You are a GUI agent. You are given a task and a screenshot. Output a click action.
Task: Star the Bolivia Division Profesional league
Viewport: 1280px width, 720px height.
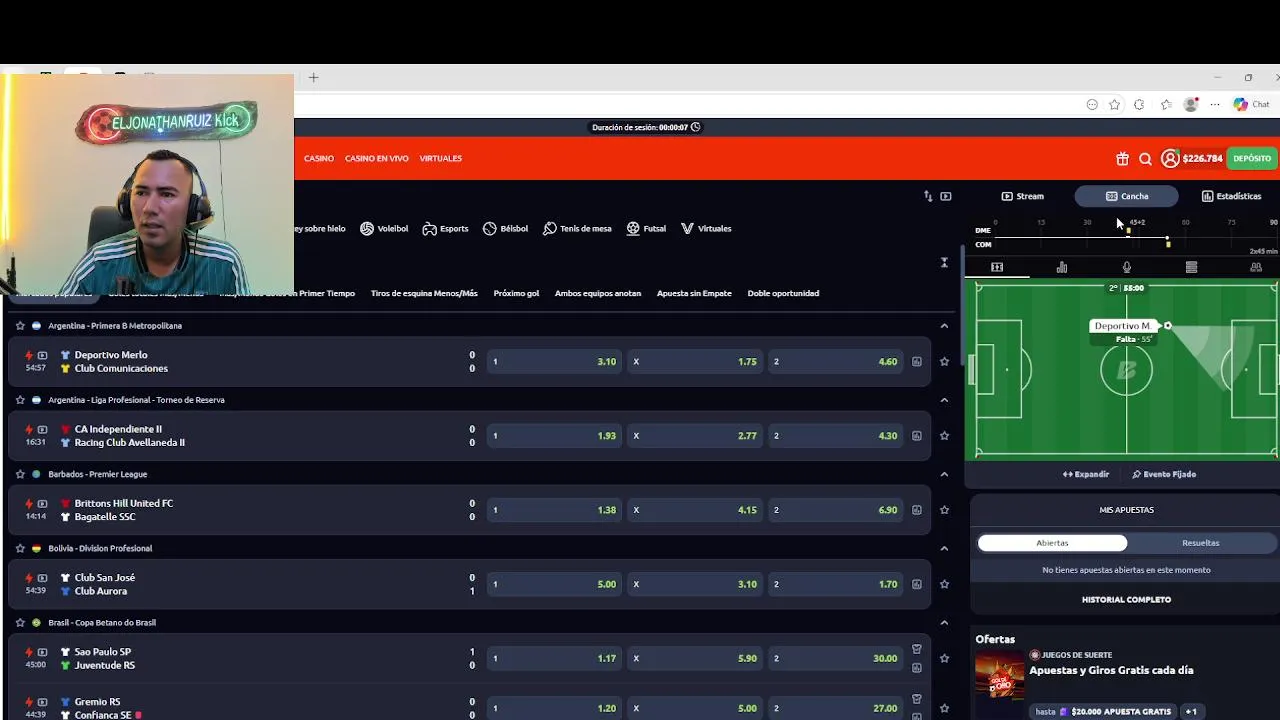(20, 548)
